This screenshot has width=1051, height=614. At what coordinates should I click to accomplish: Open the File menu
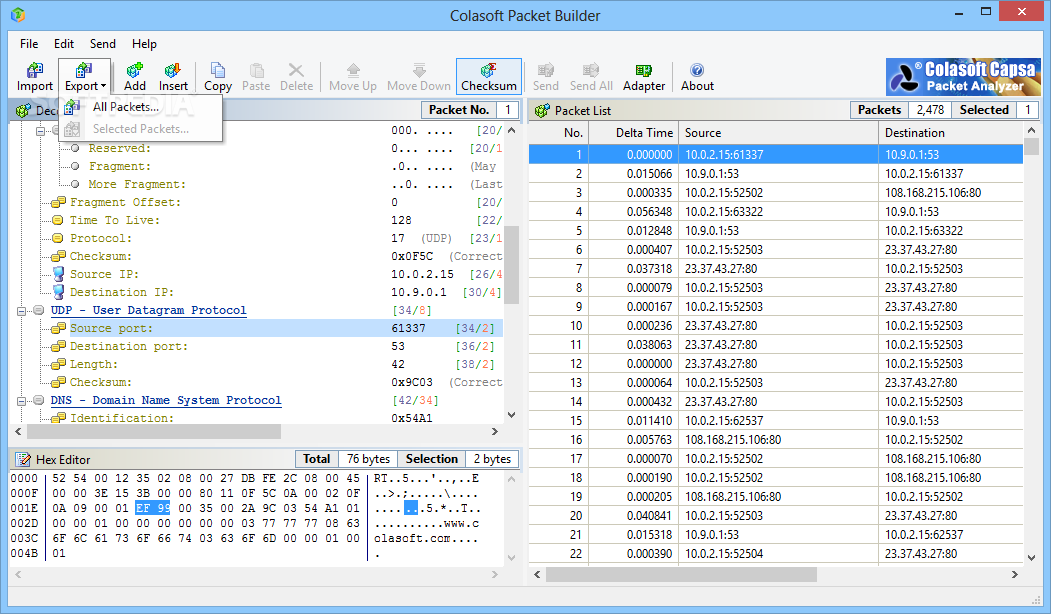[x=29, y=44]
